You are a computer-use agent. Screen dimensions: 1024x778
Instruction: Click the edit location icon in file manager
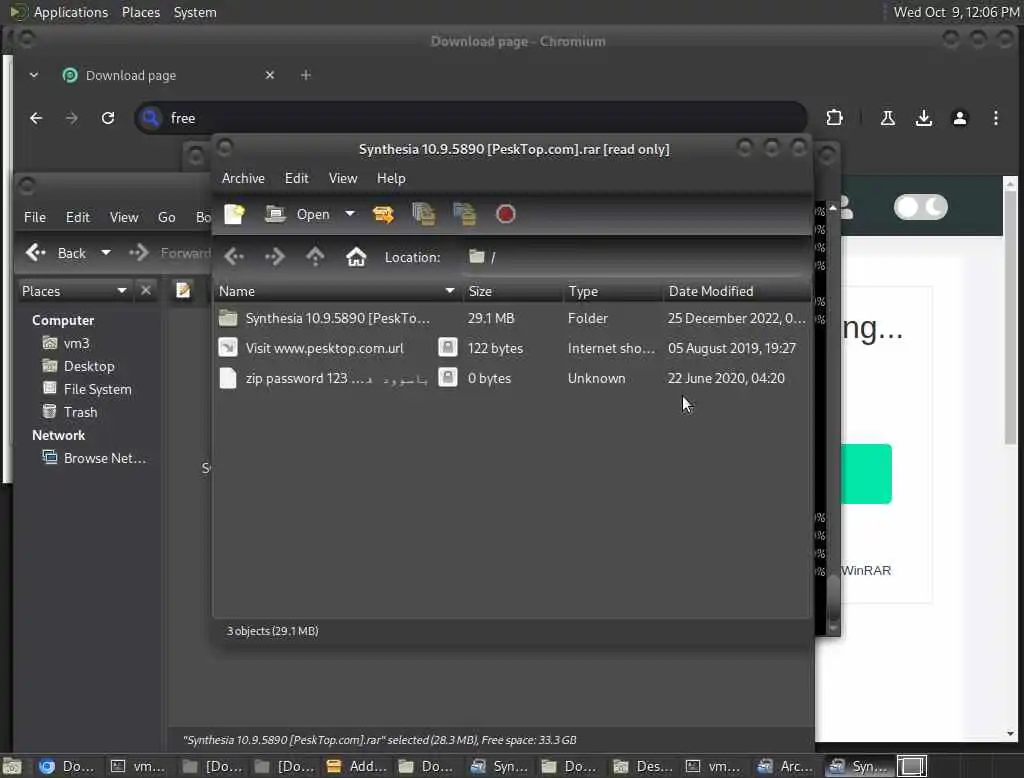click(x=184, y=290)
